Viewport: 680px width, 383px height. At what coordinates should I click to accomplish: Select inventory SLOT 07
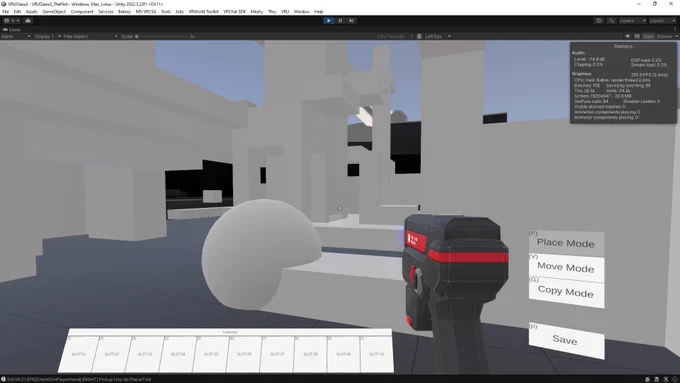click(277, 354)
